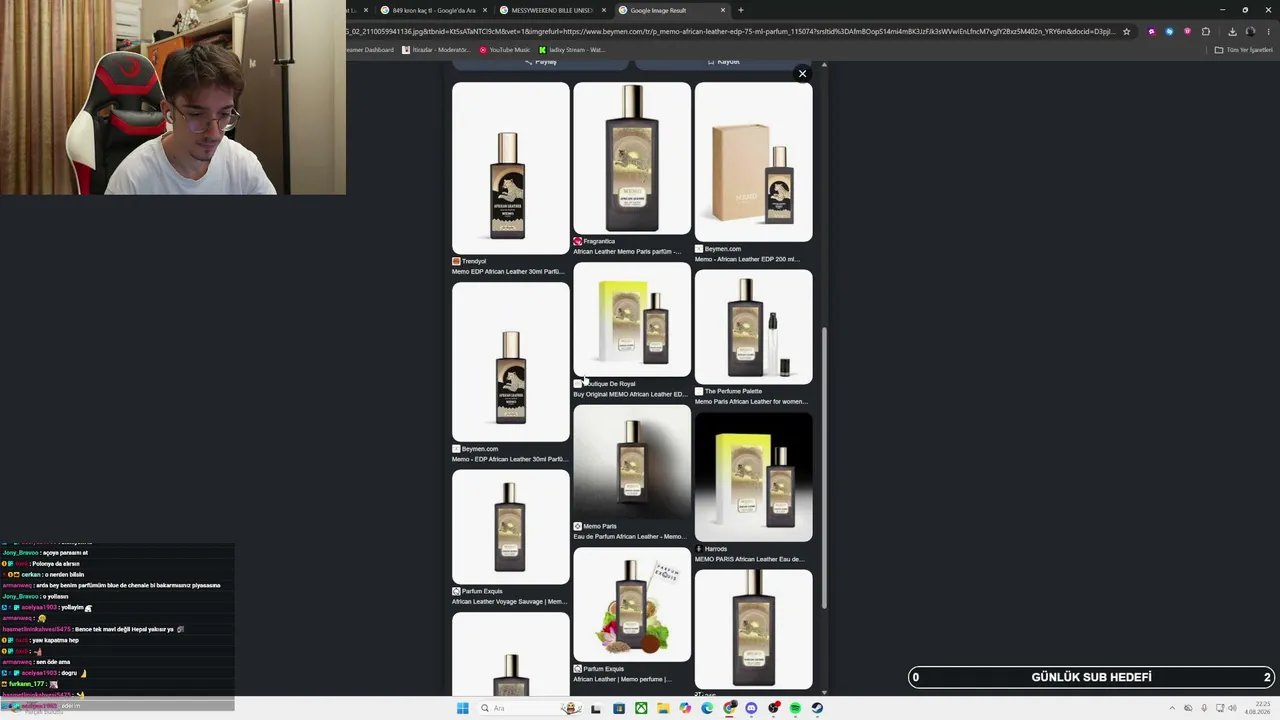This screenshot has height=720, width=1280.
Task: Open Discord from taskbar
Action: click(751, 708)
